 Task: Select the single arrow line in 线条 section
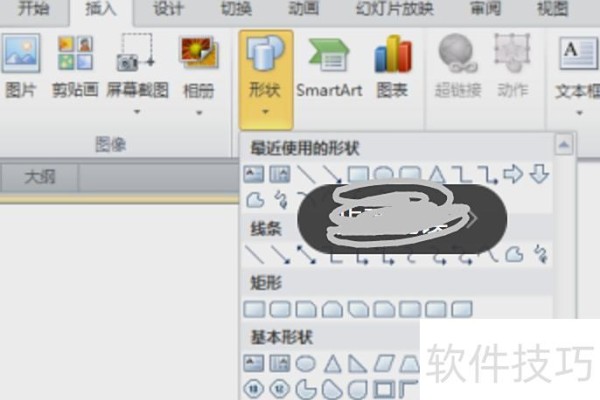(280, 254)
